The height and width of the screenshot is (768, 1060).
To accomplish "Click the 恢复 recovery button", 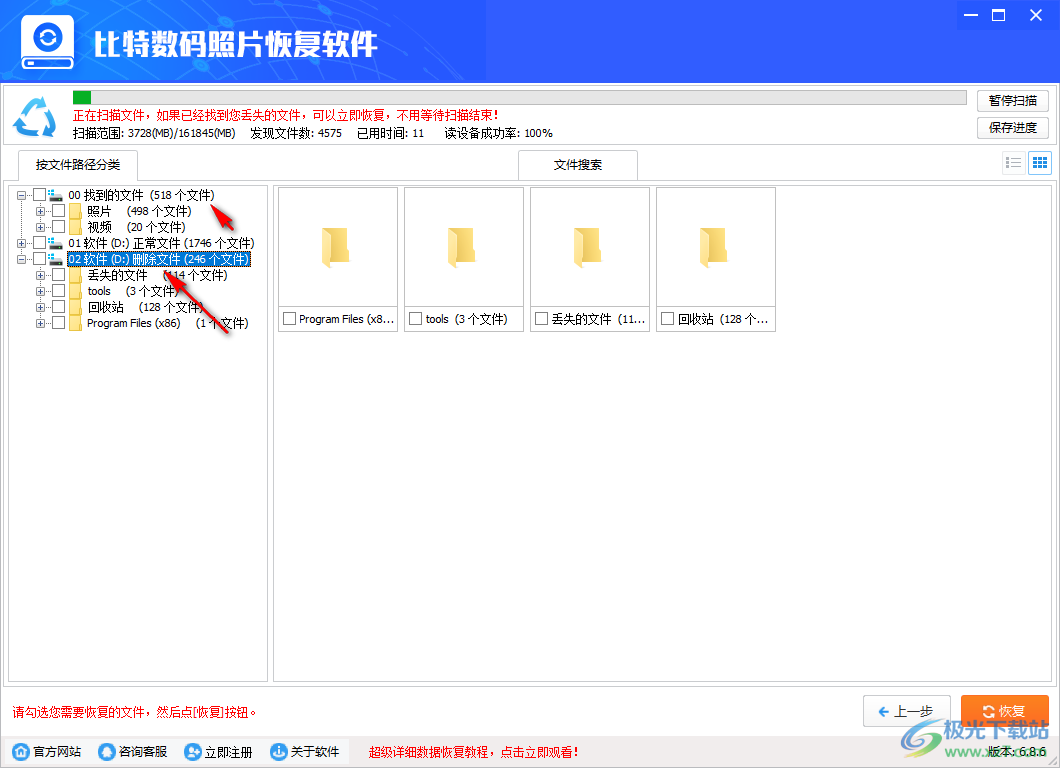I will [x=1005, y=710].
